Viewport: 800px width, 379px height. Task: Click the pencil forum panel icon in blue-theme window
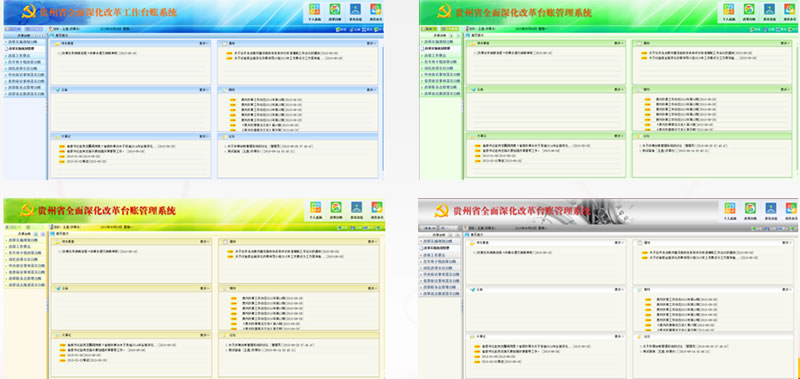click(x=225, y=137)
